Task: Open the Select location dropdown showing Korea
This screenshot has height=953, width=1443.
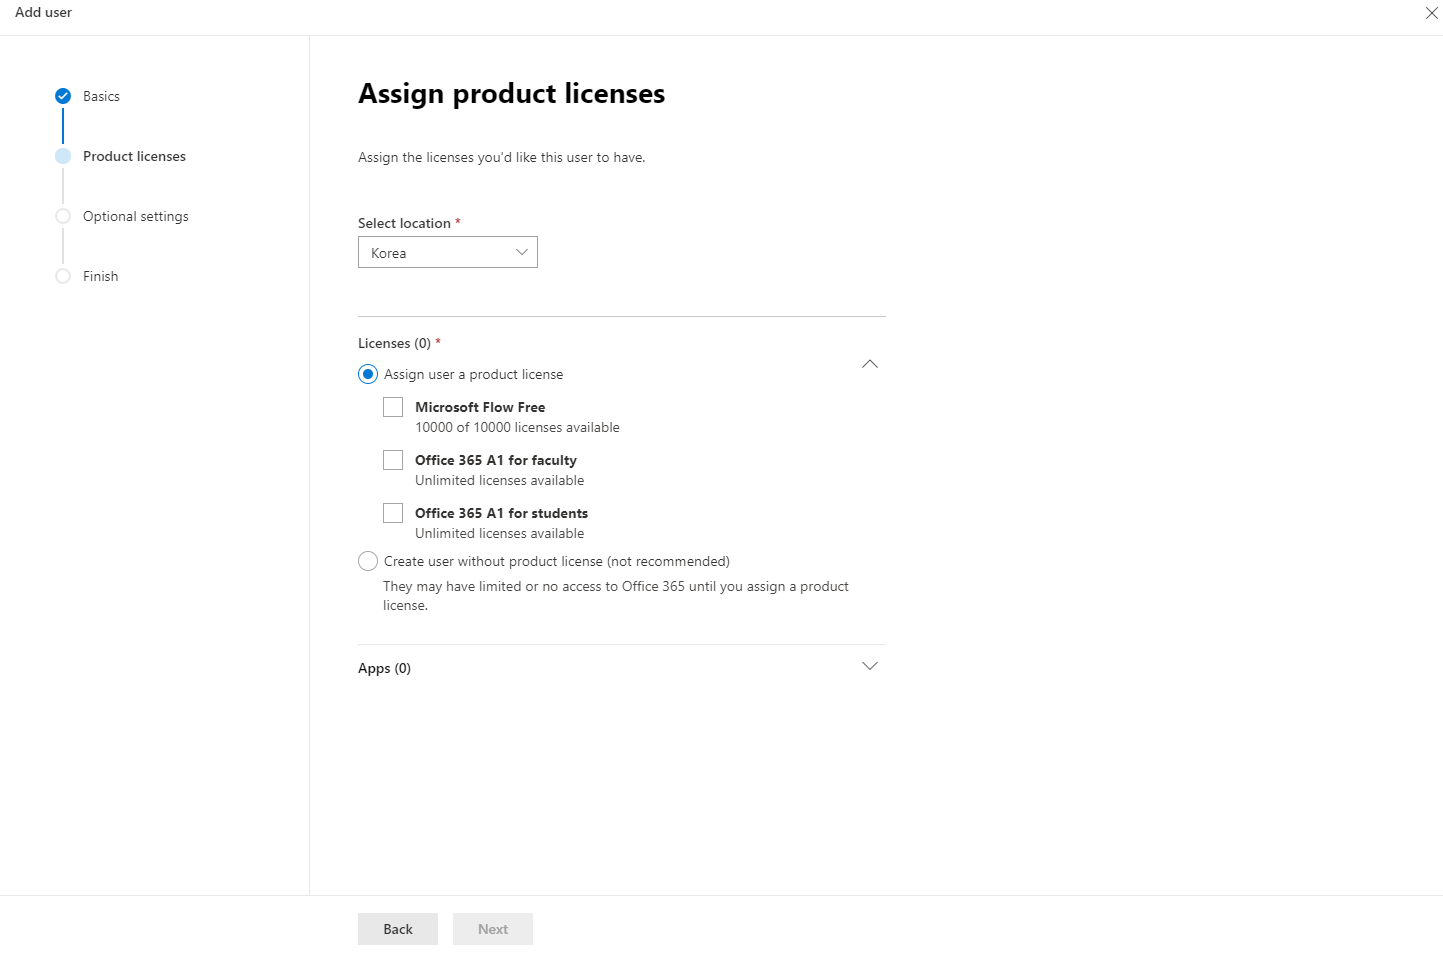Action: point(447,252)
